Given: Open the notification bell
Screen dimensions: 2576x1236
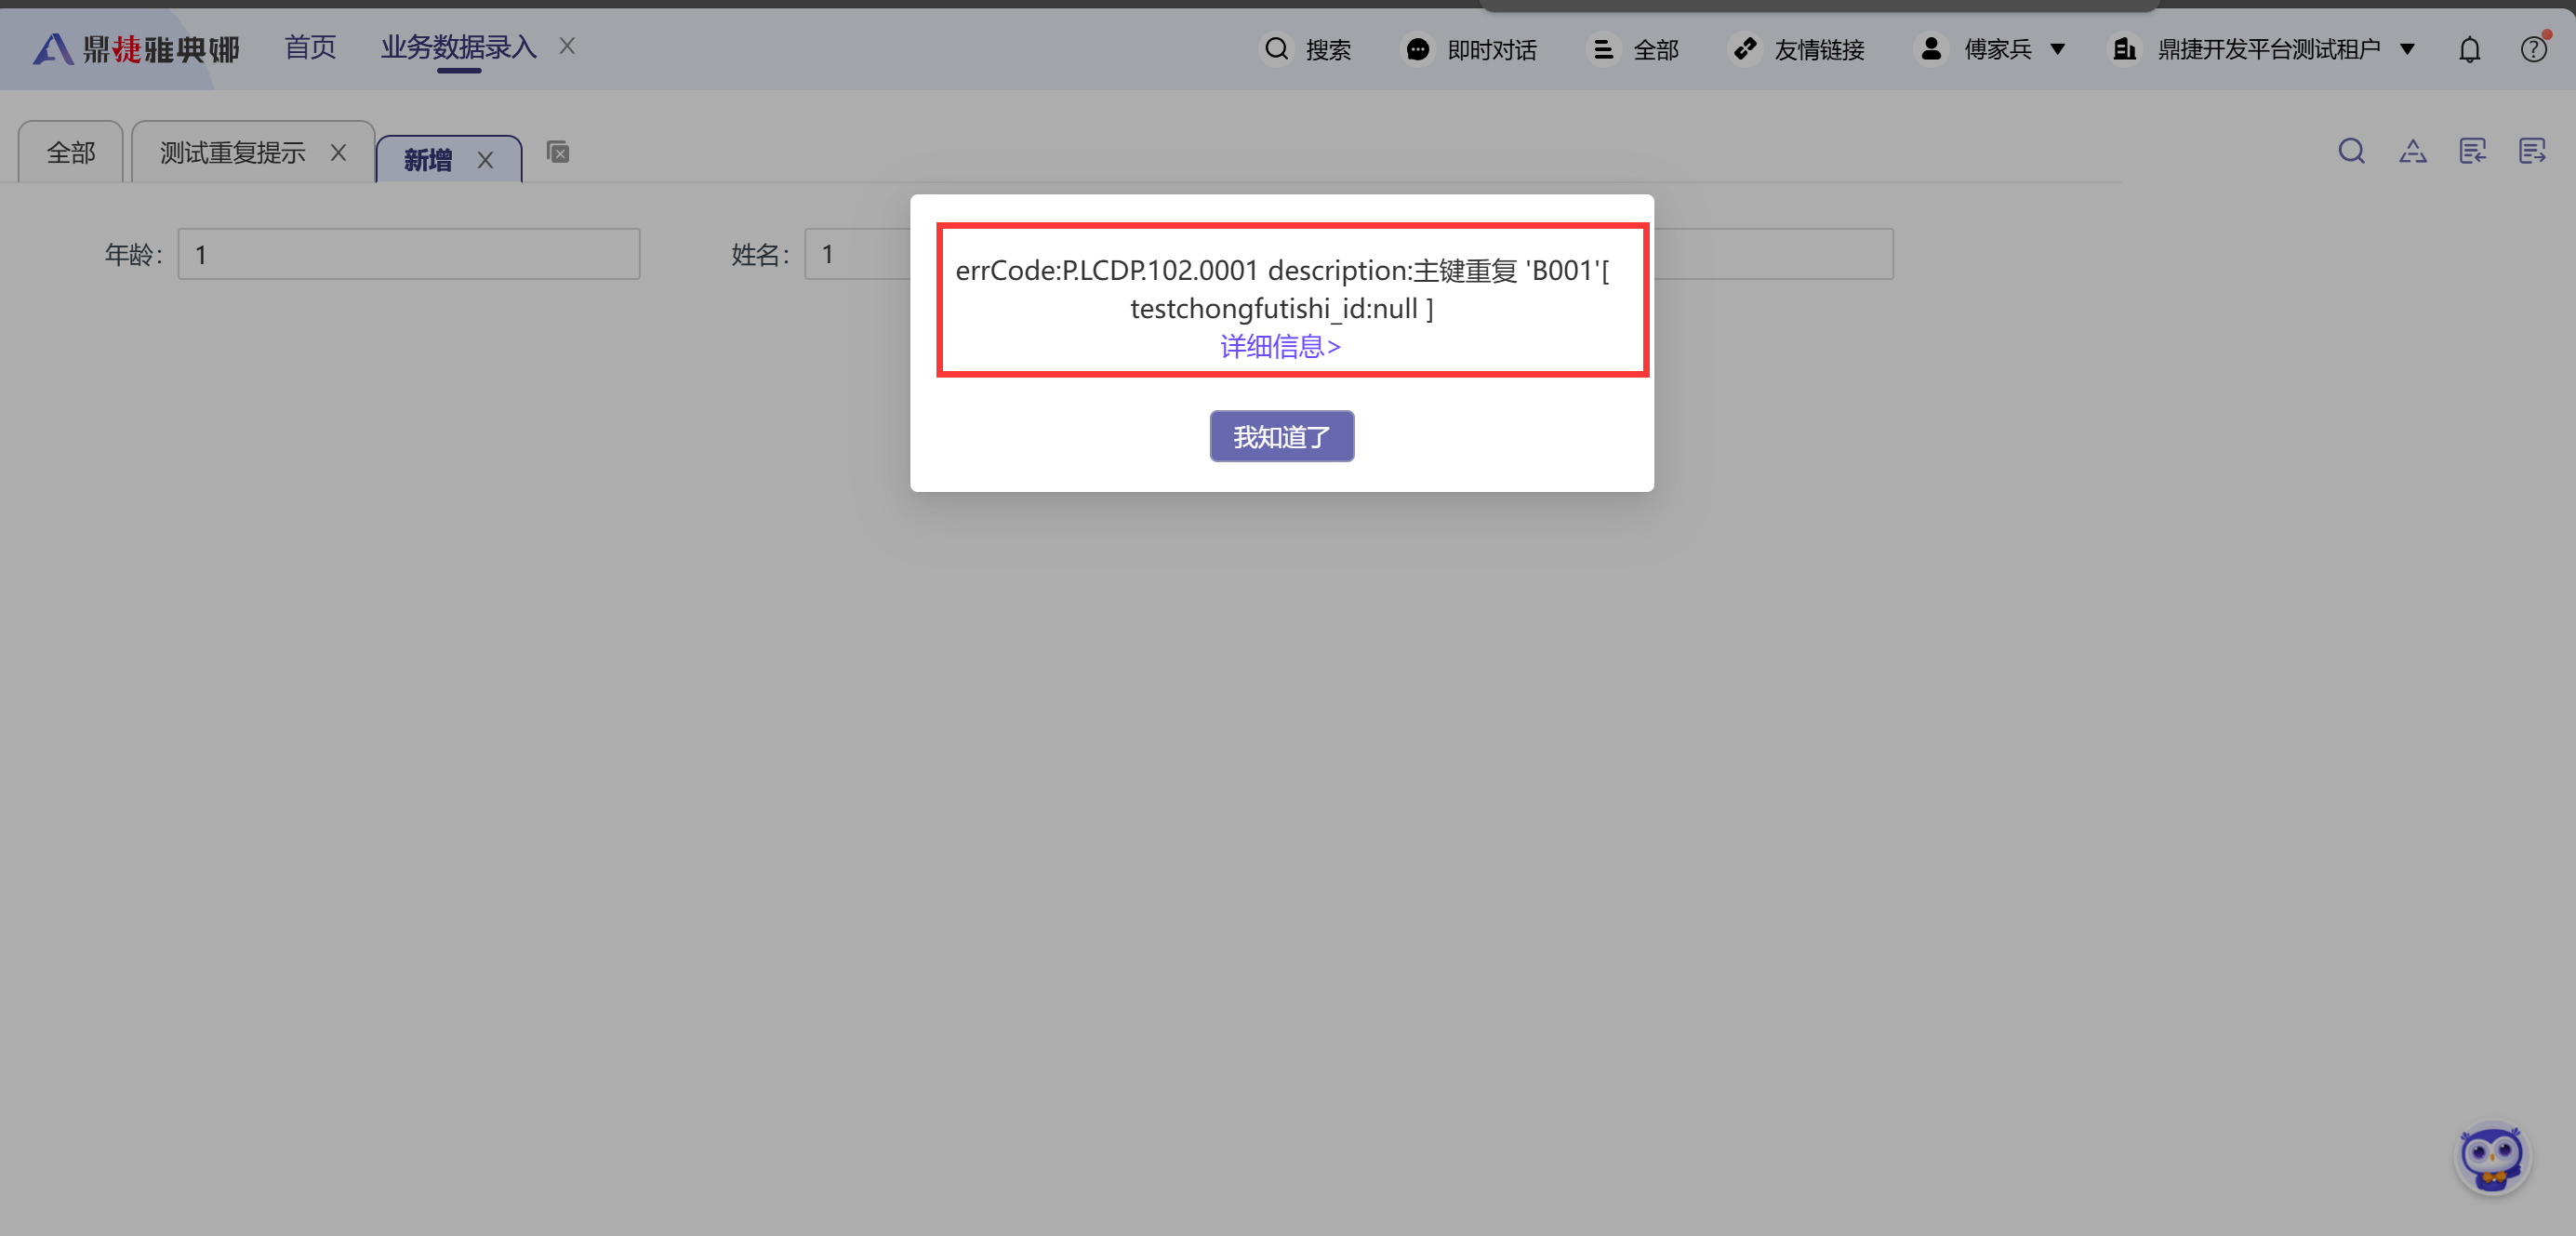Looking at the screenshot, I should [2469, 49].
